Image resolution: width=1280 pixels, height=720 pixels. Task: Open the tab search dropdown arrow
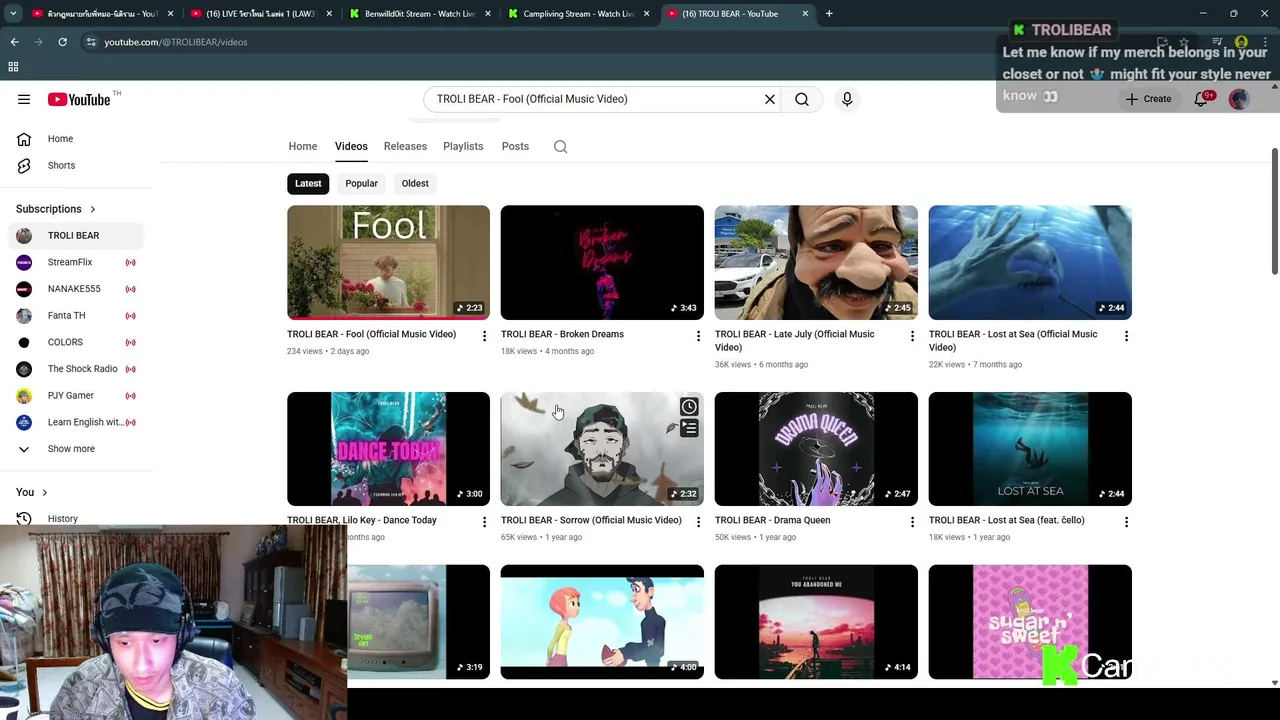tap(13, 14)
